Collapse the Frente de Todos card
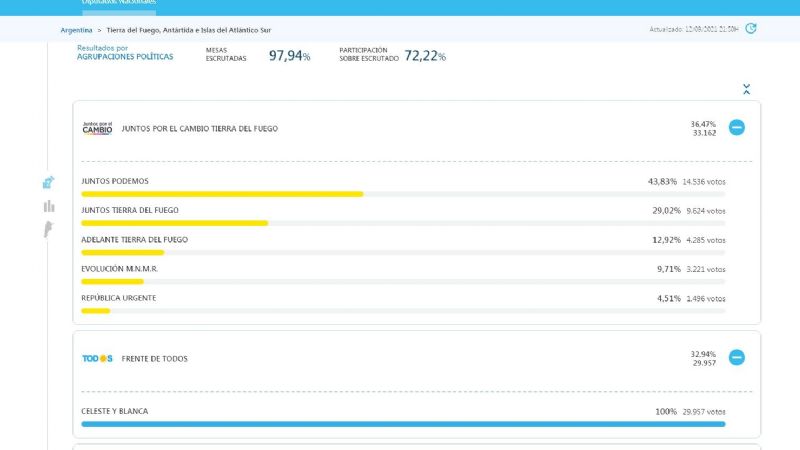The image size is (800, 450). 736,357
